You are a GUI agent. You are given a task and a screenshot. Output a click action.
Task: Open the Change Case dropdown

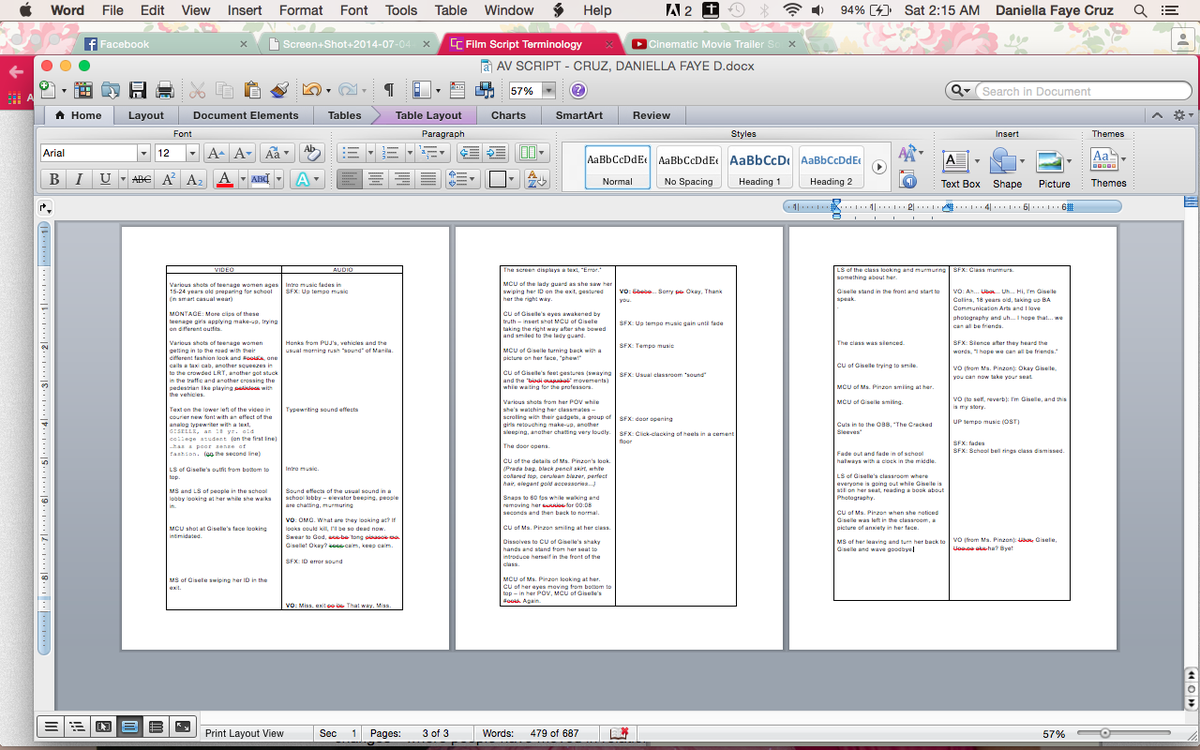pos(275,153)
